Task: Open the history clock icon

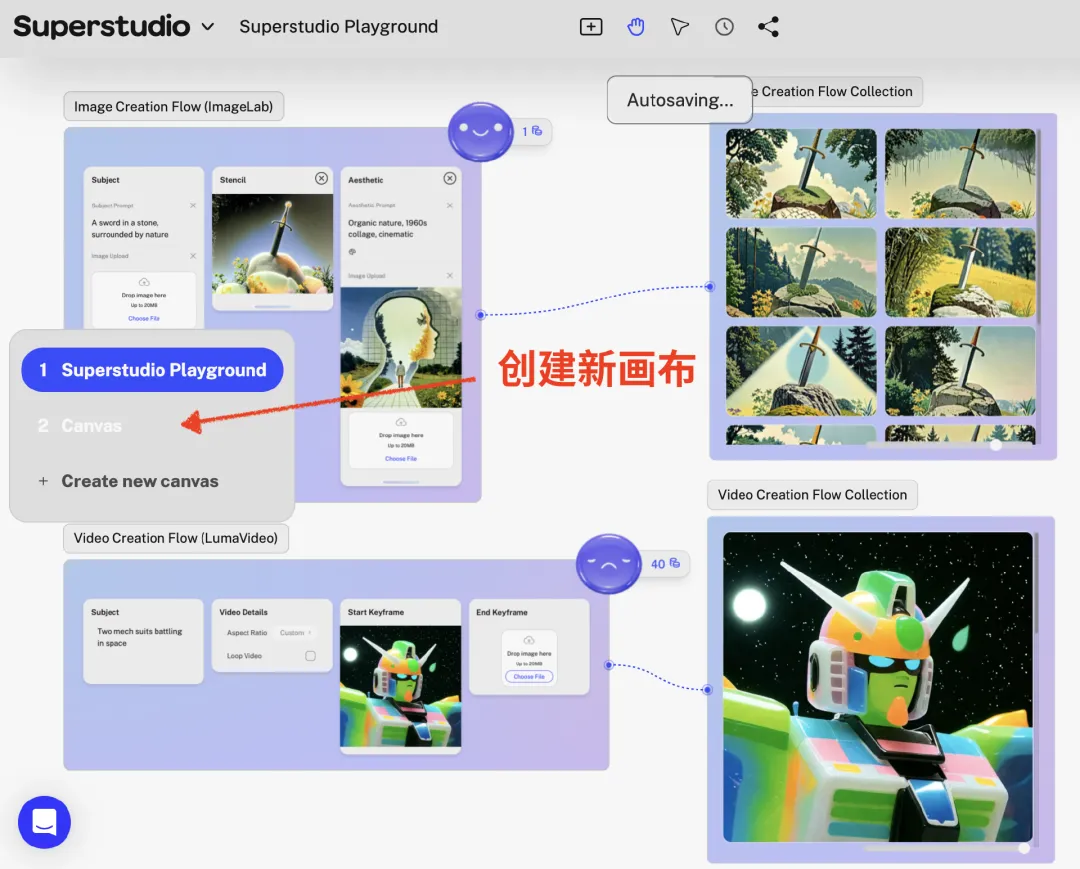Action: point(724,27)
